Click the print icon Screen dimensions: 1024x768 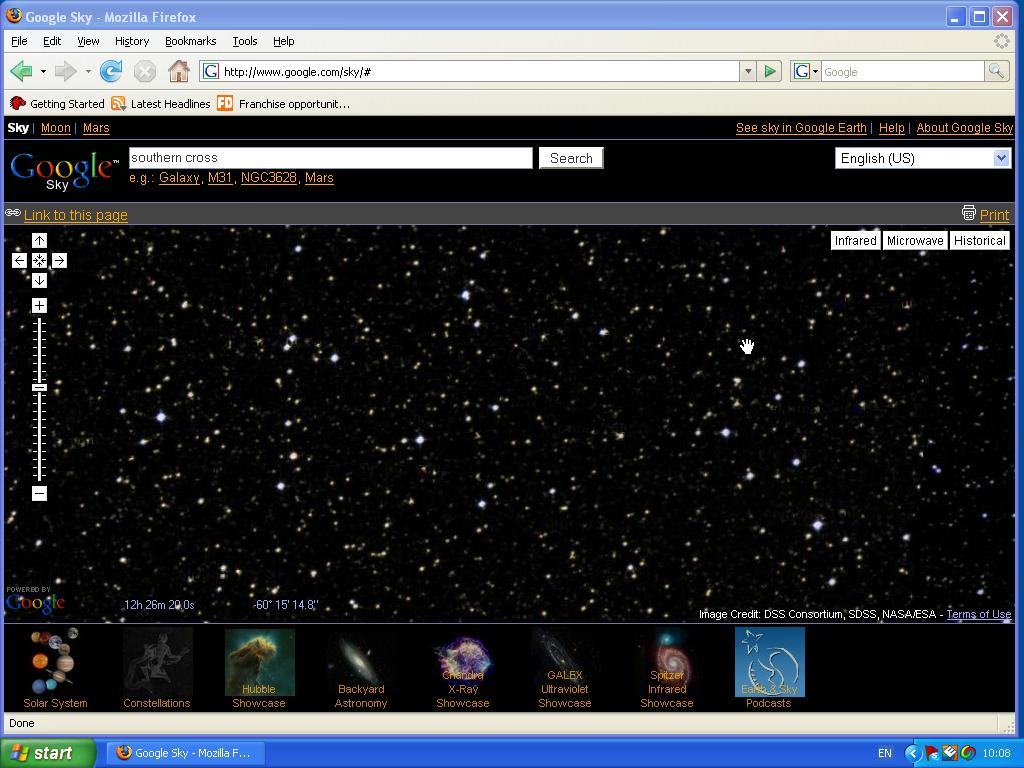click(968, 213)
